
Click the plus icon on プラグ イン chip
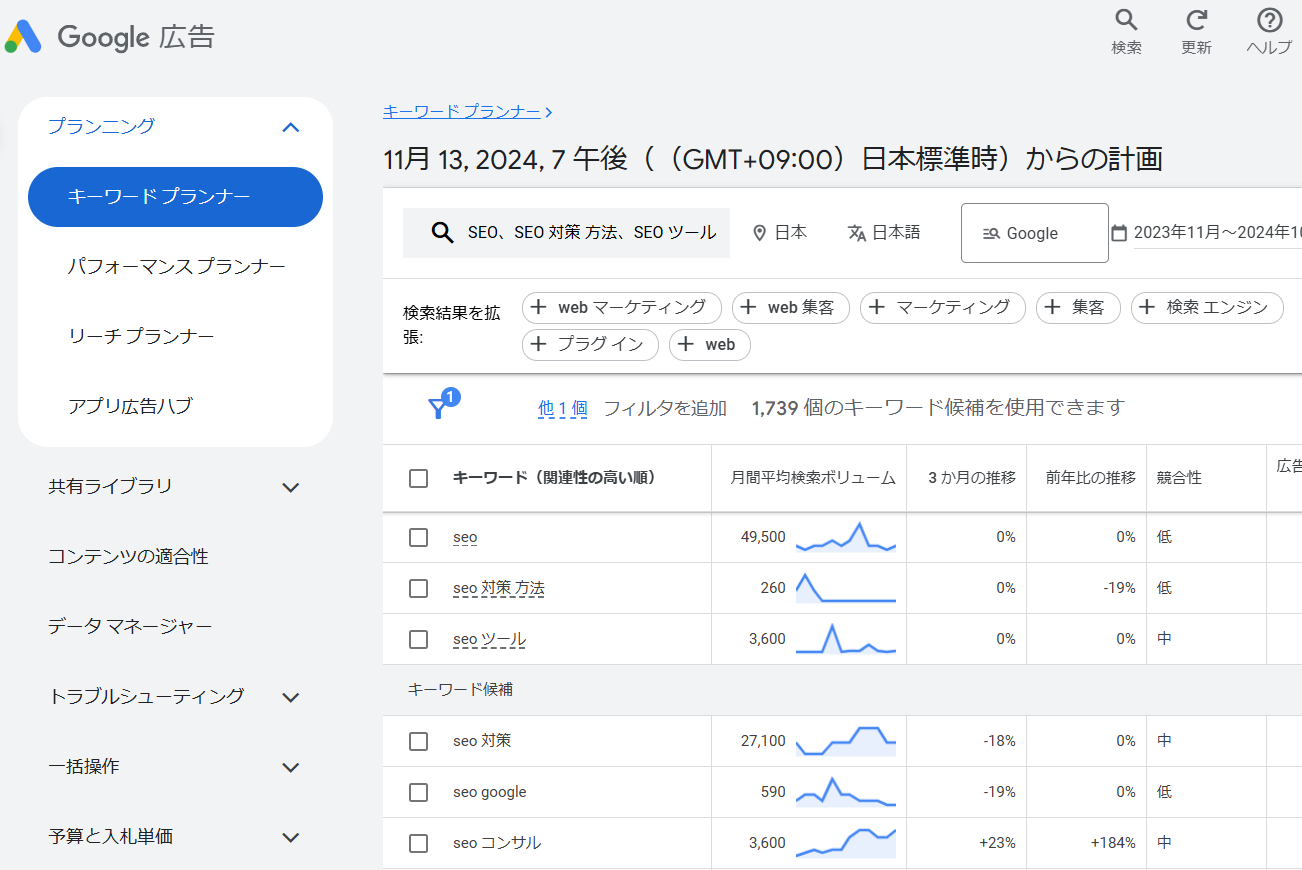pyautogui.click(x=538, y=344)
